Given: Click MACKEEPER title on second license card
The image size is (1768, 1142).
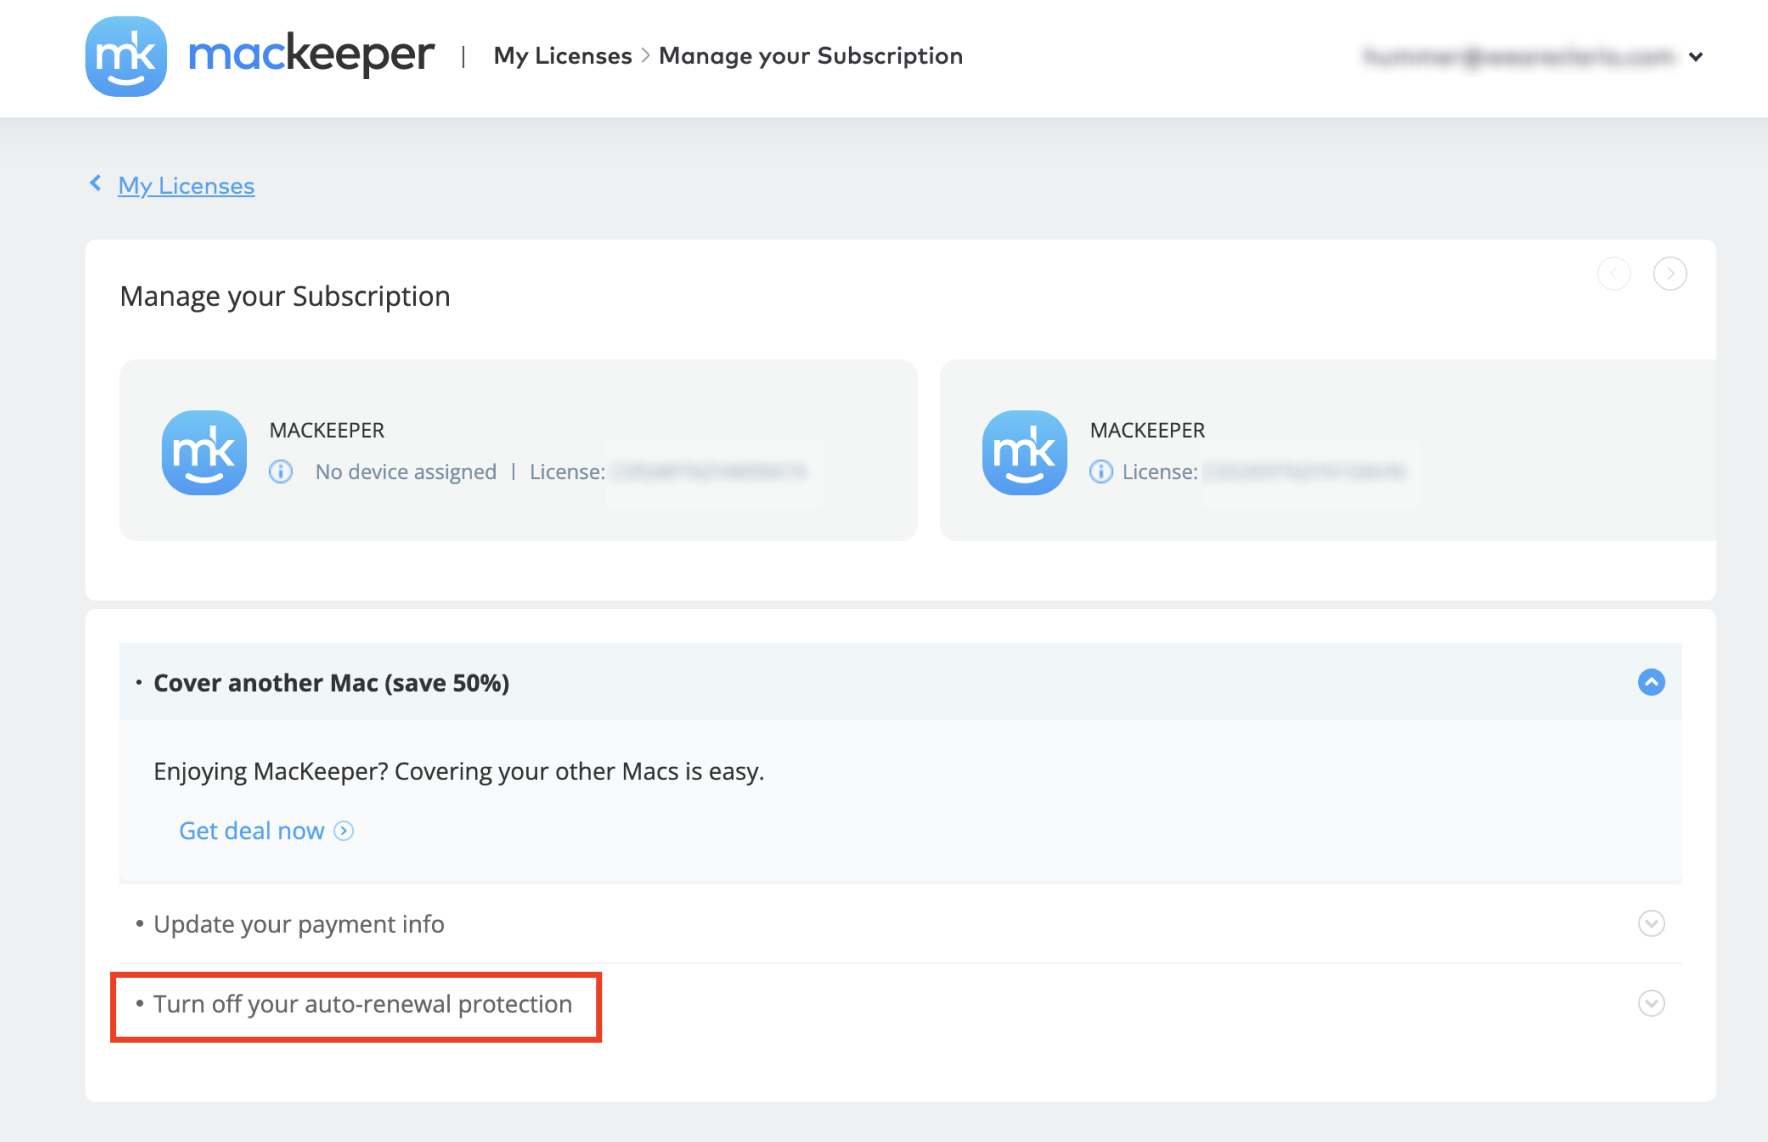Looking at the screenshot, I should coord(1148,430).
